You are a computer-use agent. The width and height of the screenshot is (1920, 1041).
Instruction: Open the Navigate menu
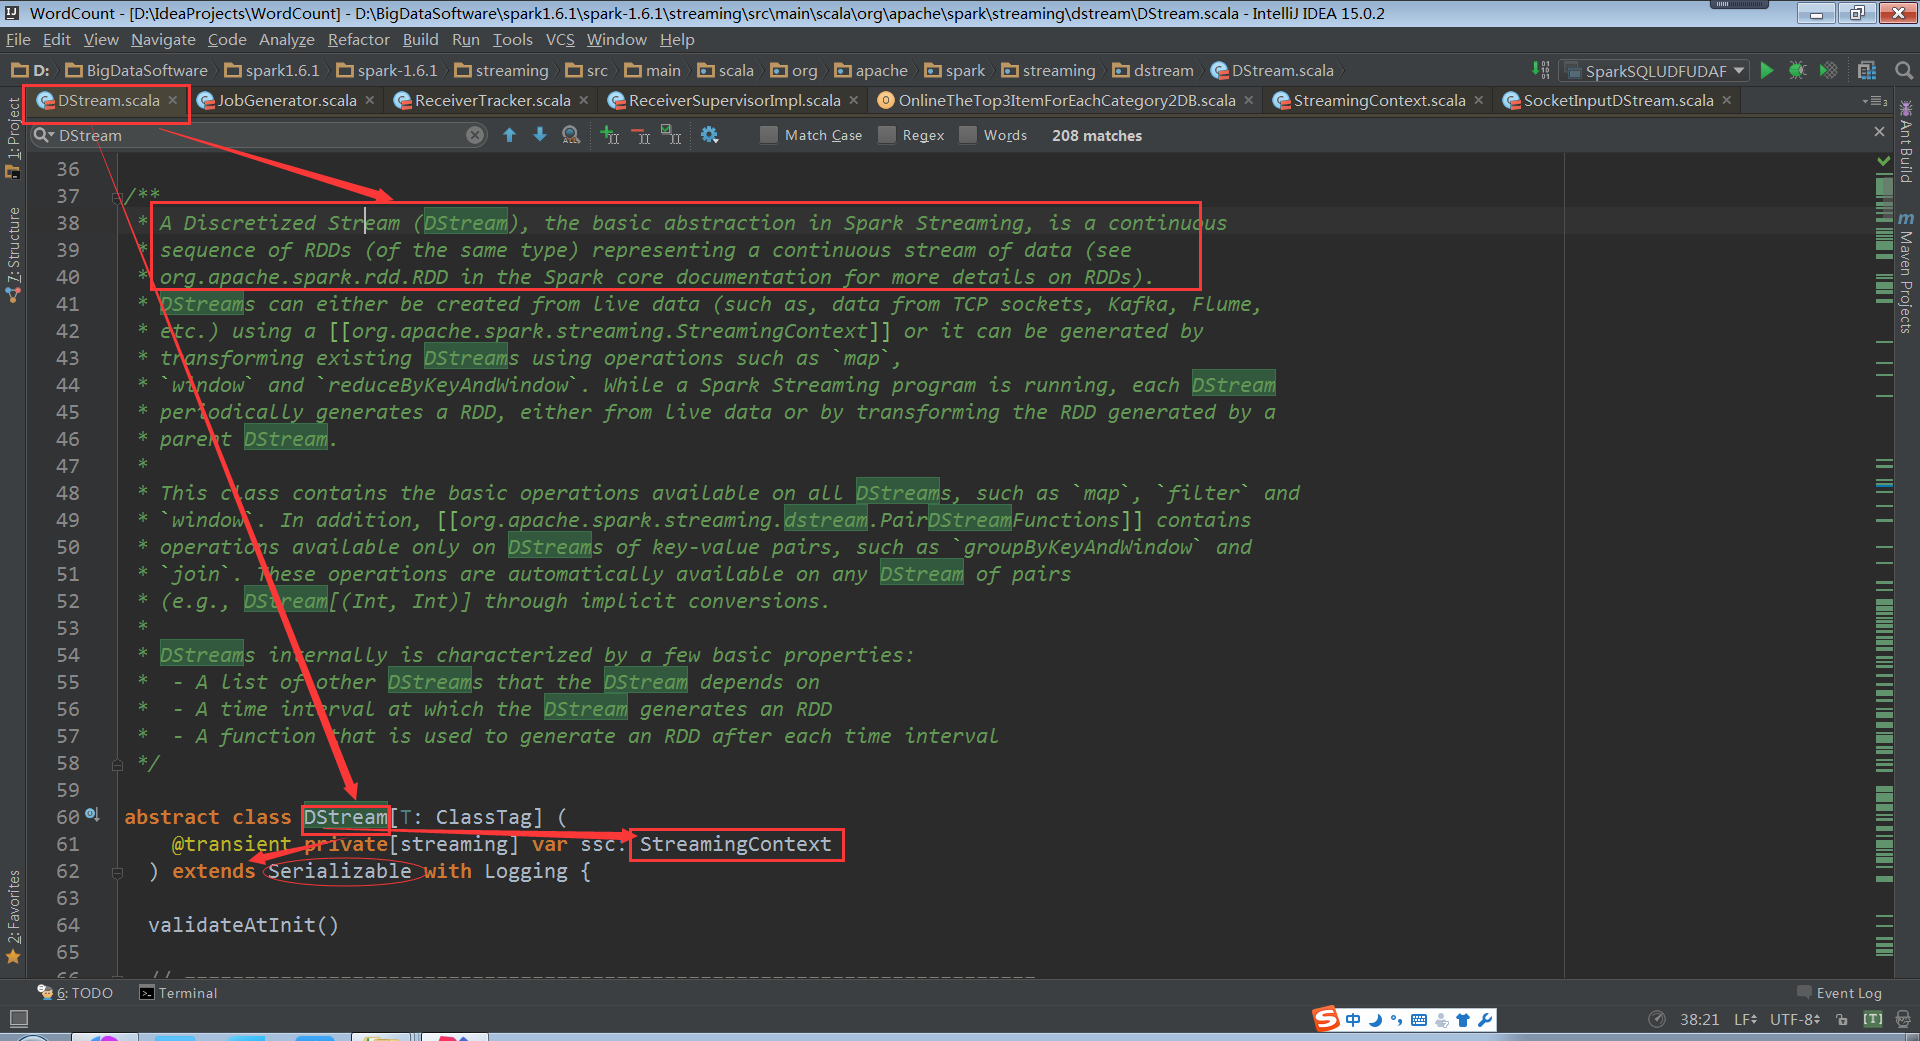(x=163, y=40)
